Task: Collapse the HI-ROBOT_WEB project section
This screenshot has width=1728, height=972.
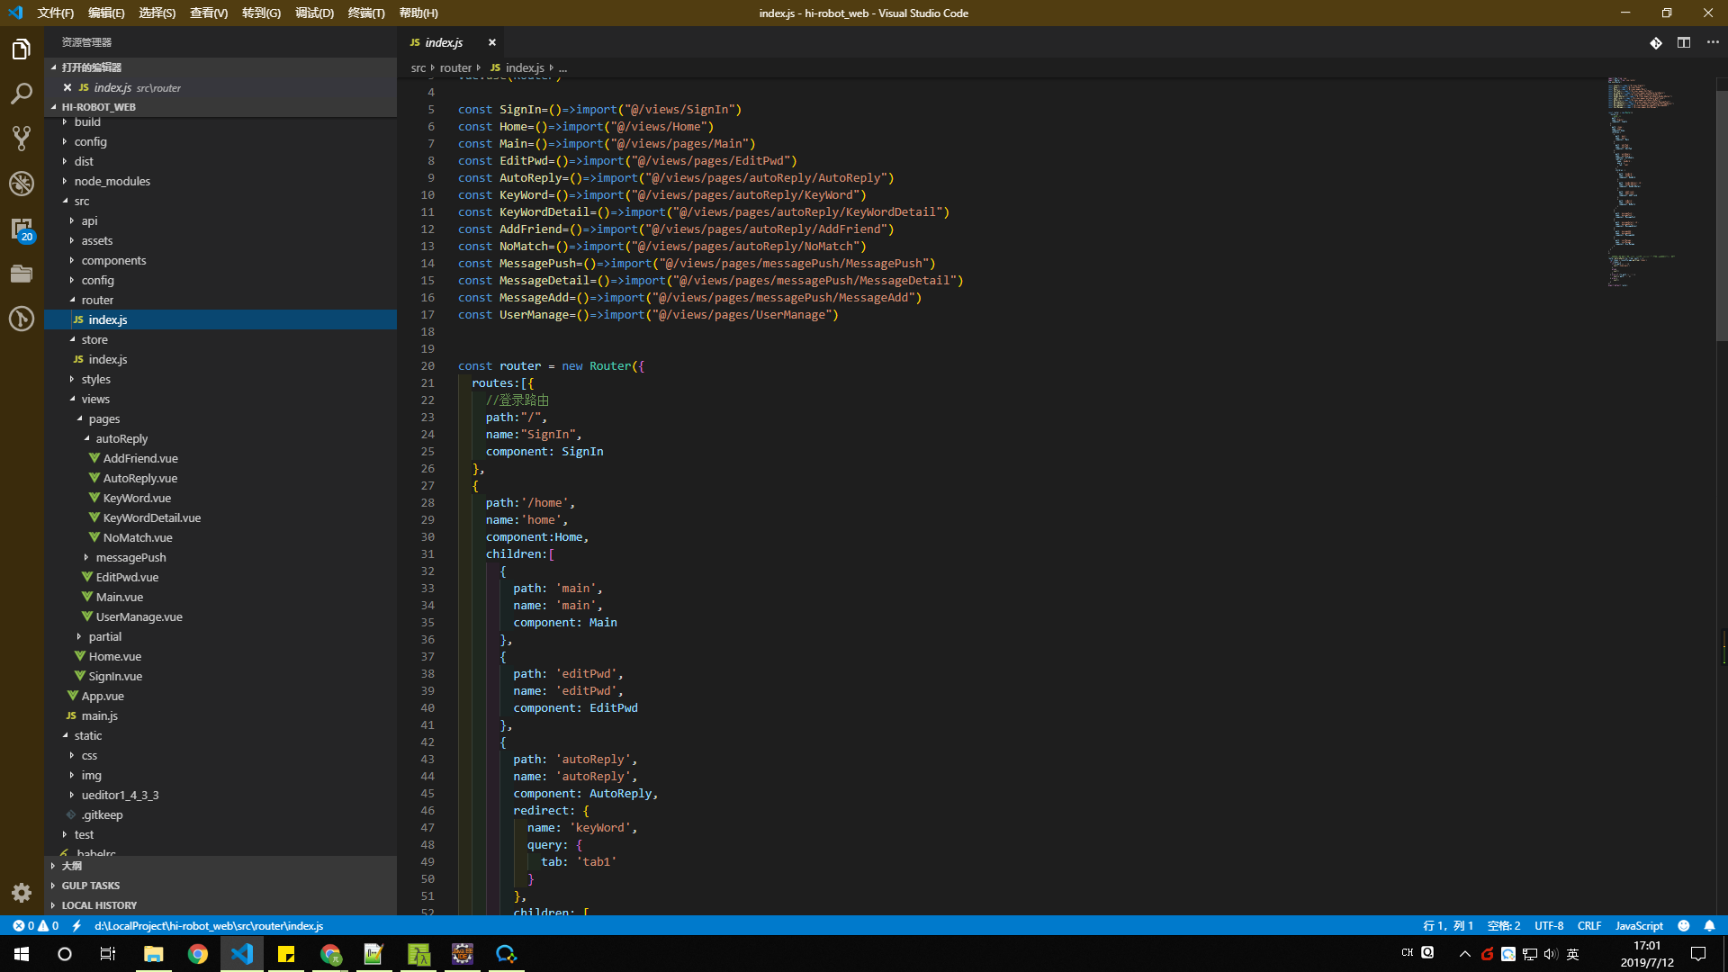Action: coord(220,107)
